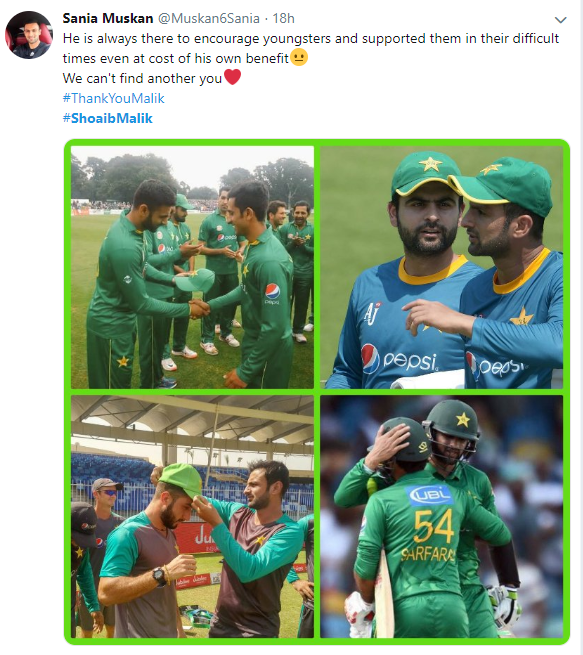Open the @Muskan6Sania handle link

(x=209, y=18)
